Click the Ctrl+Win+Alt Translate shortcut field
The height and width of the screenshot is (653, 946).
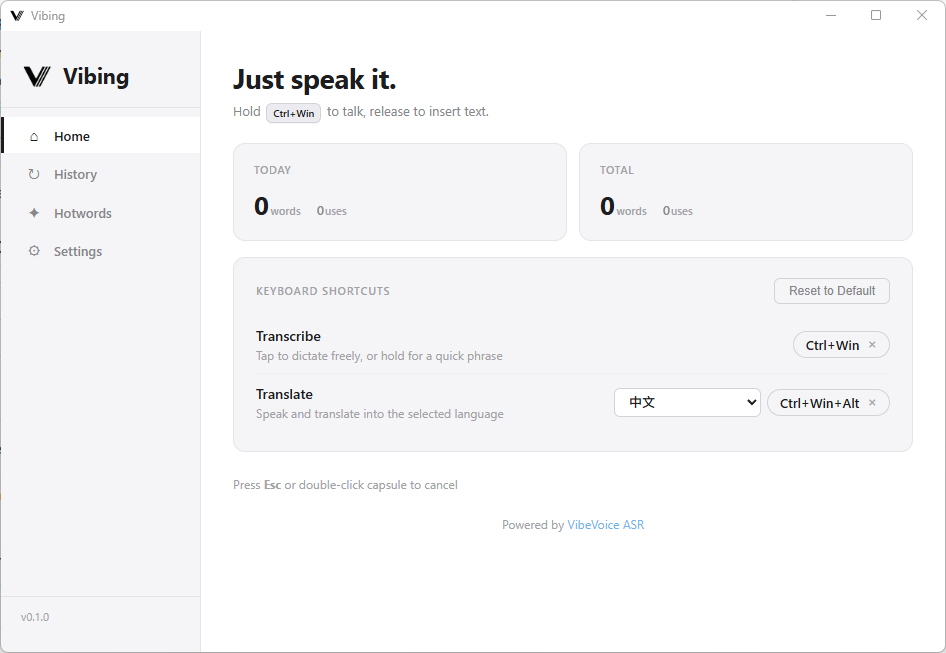(819, 403)
